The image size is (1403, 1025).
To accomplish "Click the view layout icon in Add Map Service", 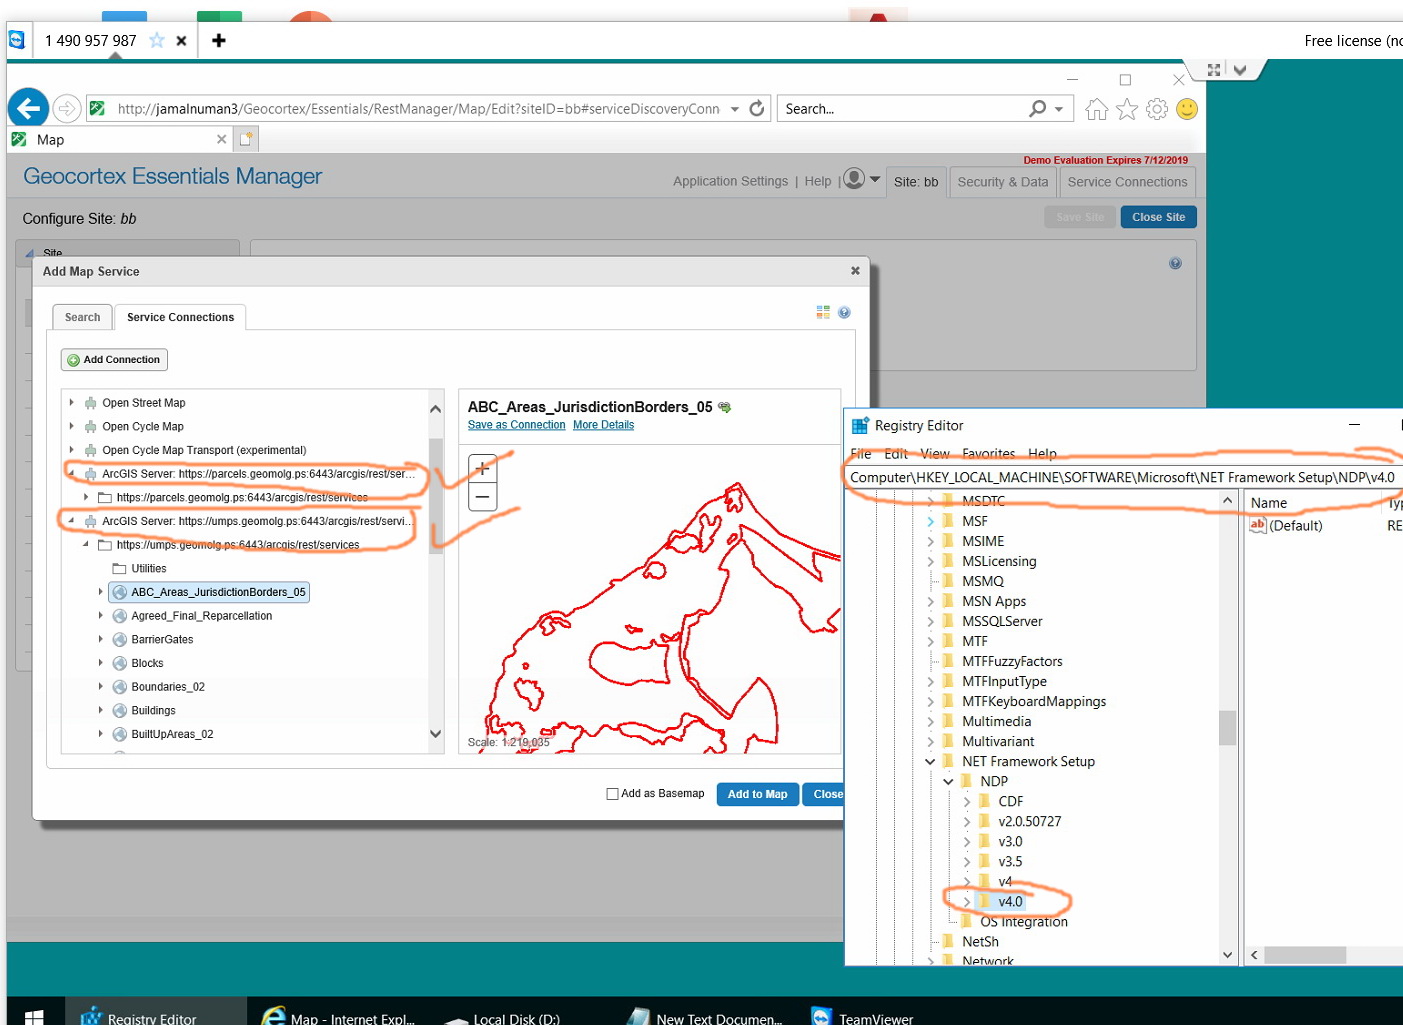I will point(823,313).
